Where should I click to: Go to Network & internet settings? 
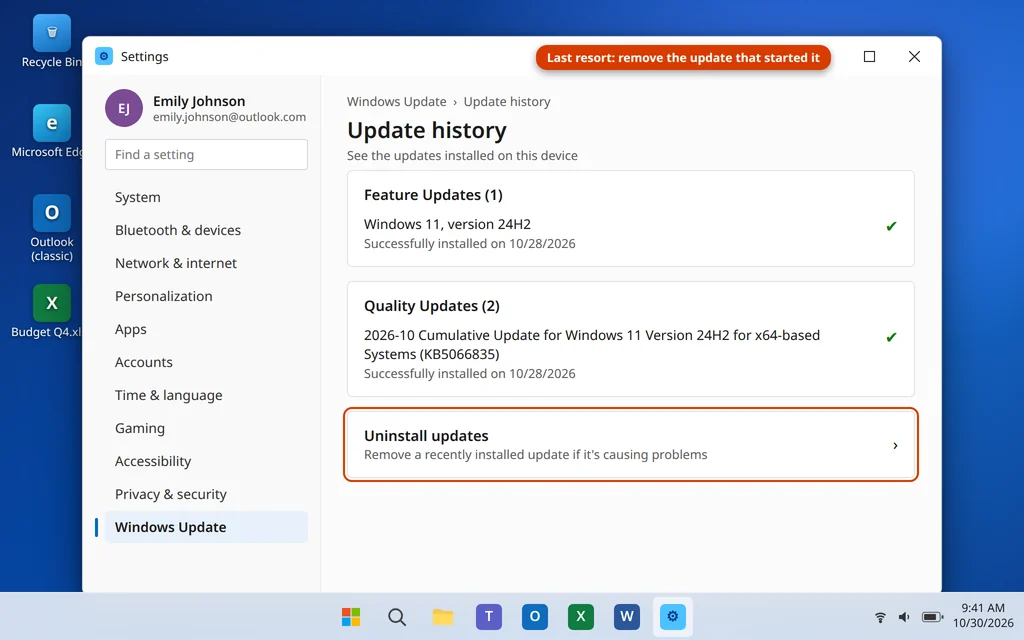206,263
